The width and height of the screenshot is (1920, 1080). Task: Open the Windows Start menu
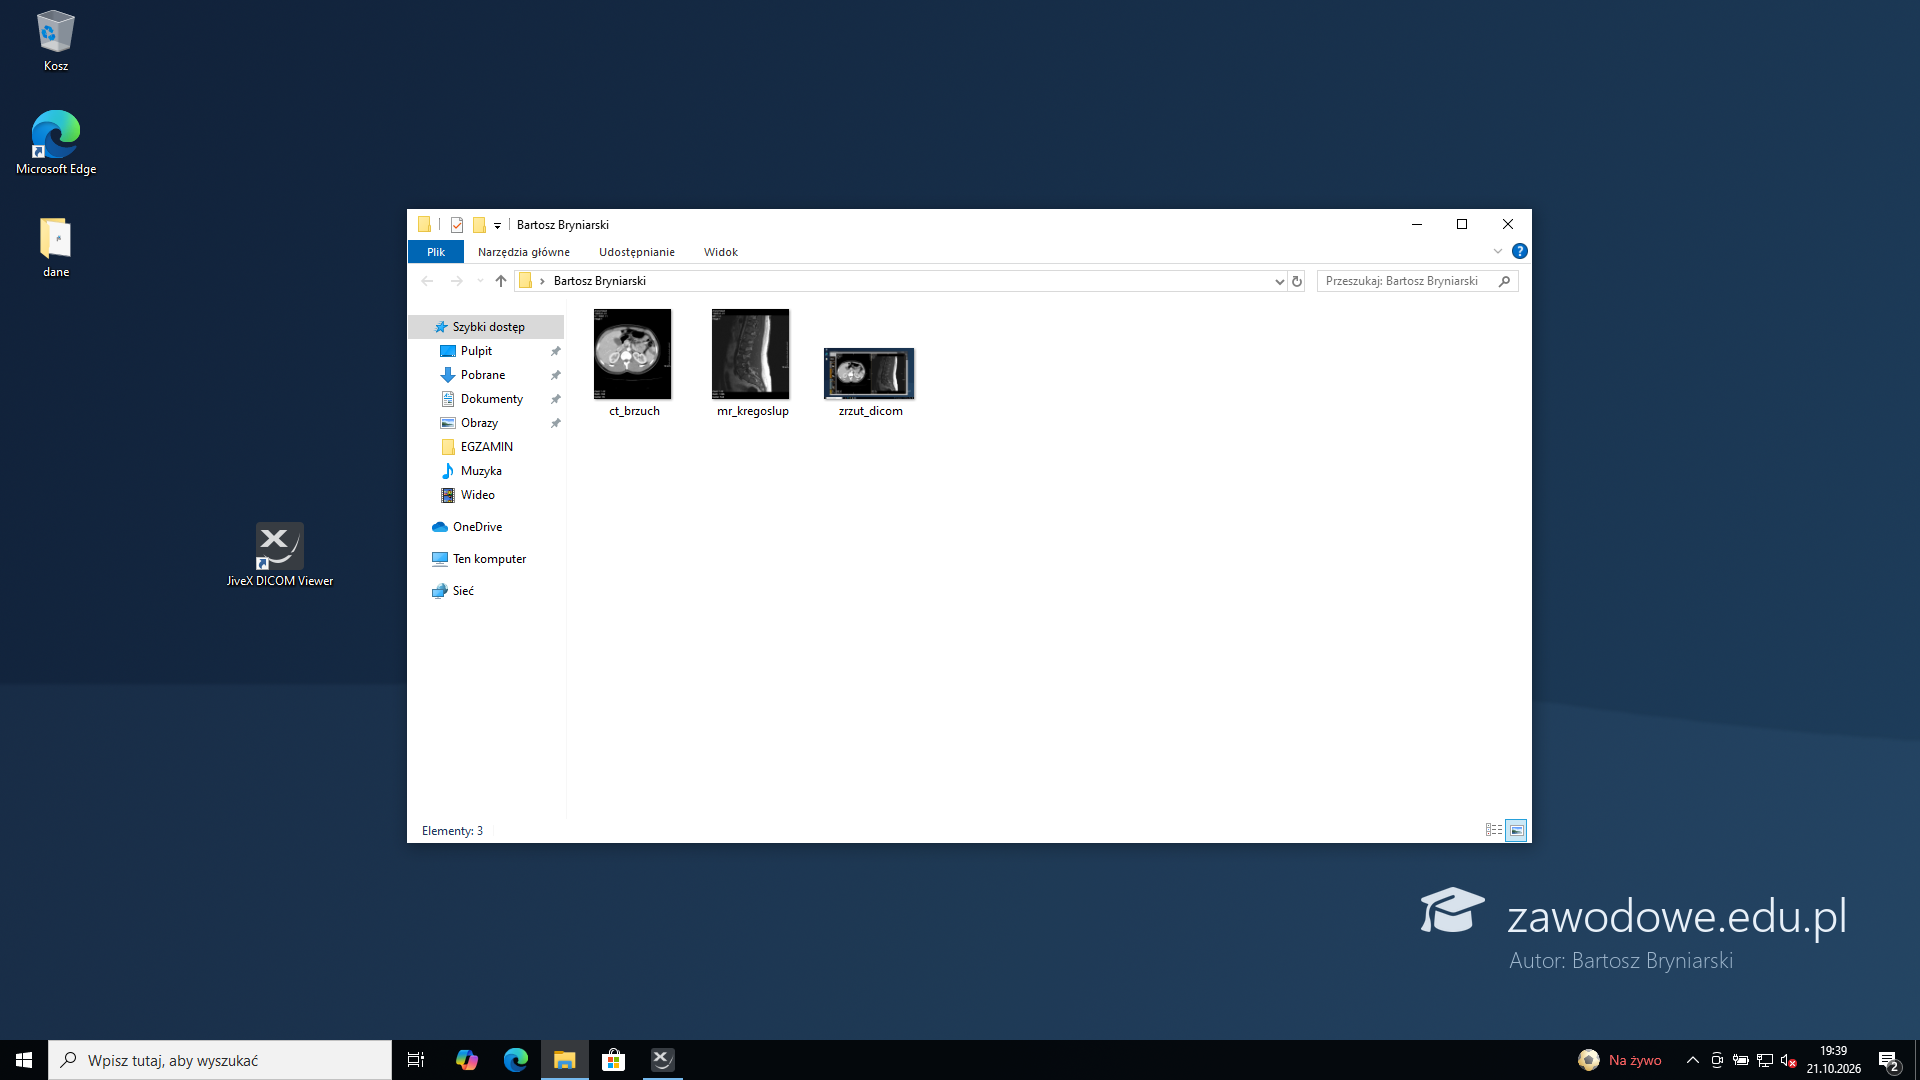click(24, 1060)
